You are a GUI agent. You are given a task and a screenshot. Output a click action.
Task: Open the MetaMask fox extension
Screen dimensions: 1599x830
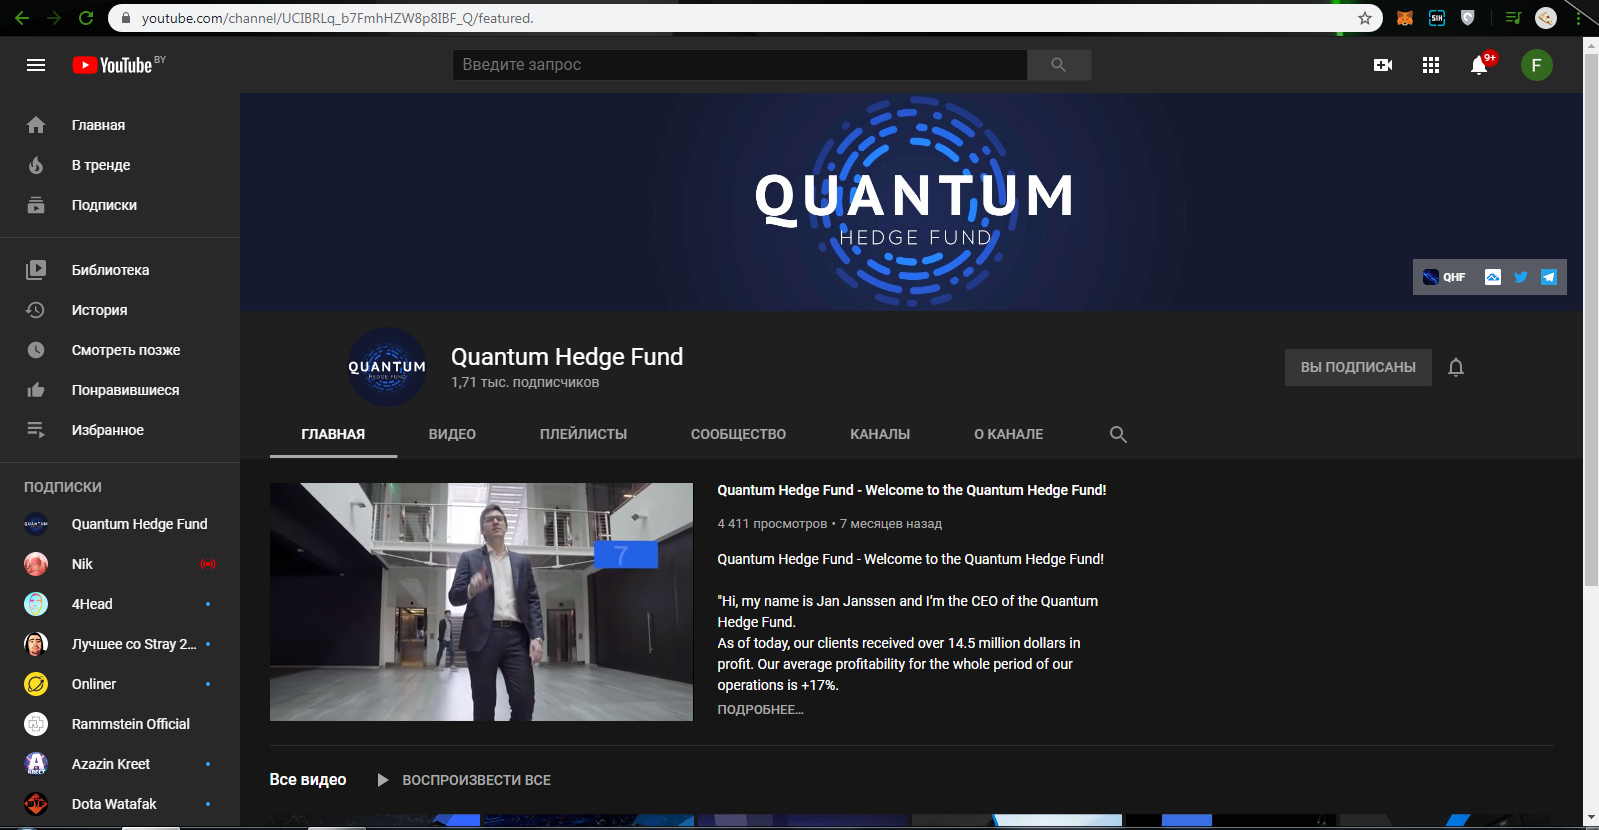tap(1405, 18)
